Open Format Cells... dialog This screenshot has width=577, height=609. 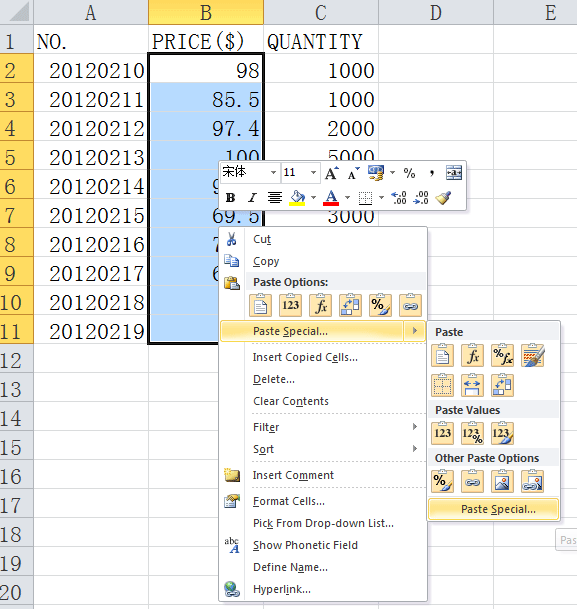[x=288, y=501]
